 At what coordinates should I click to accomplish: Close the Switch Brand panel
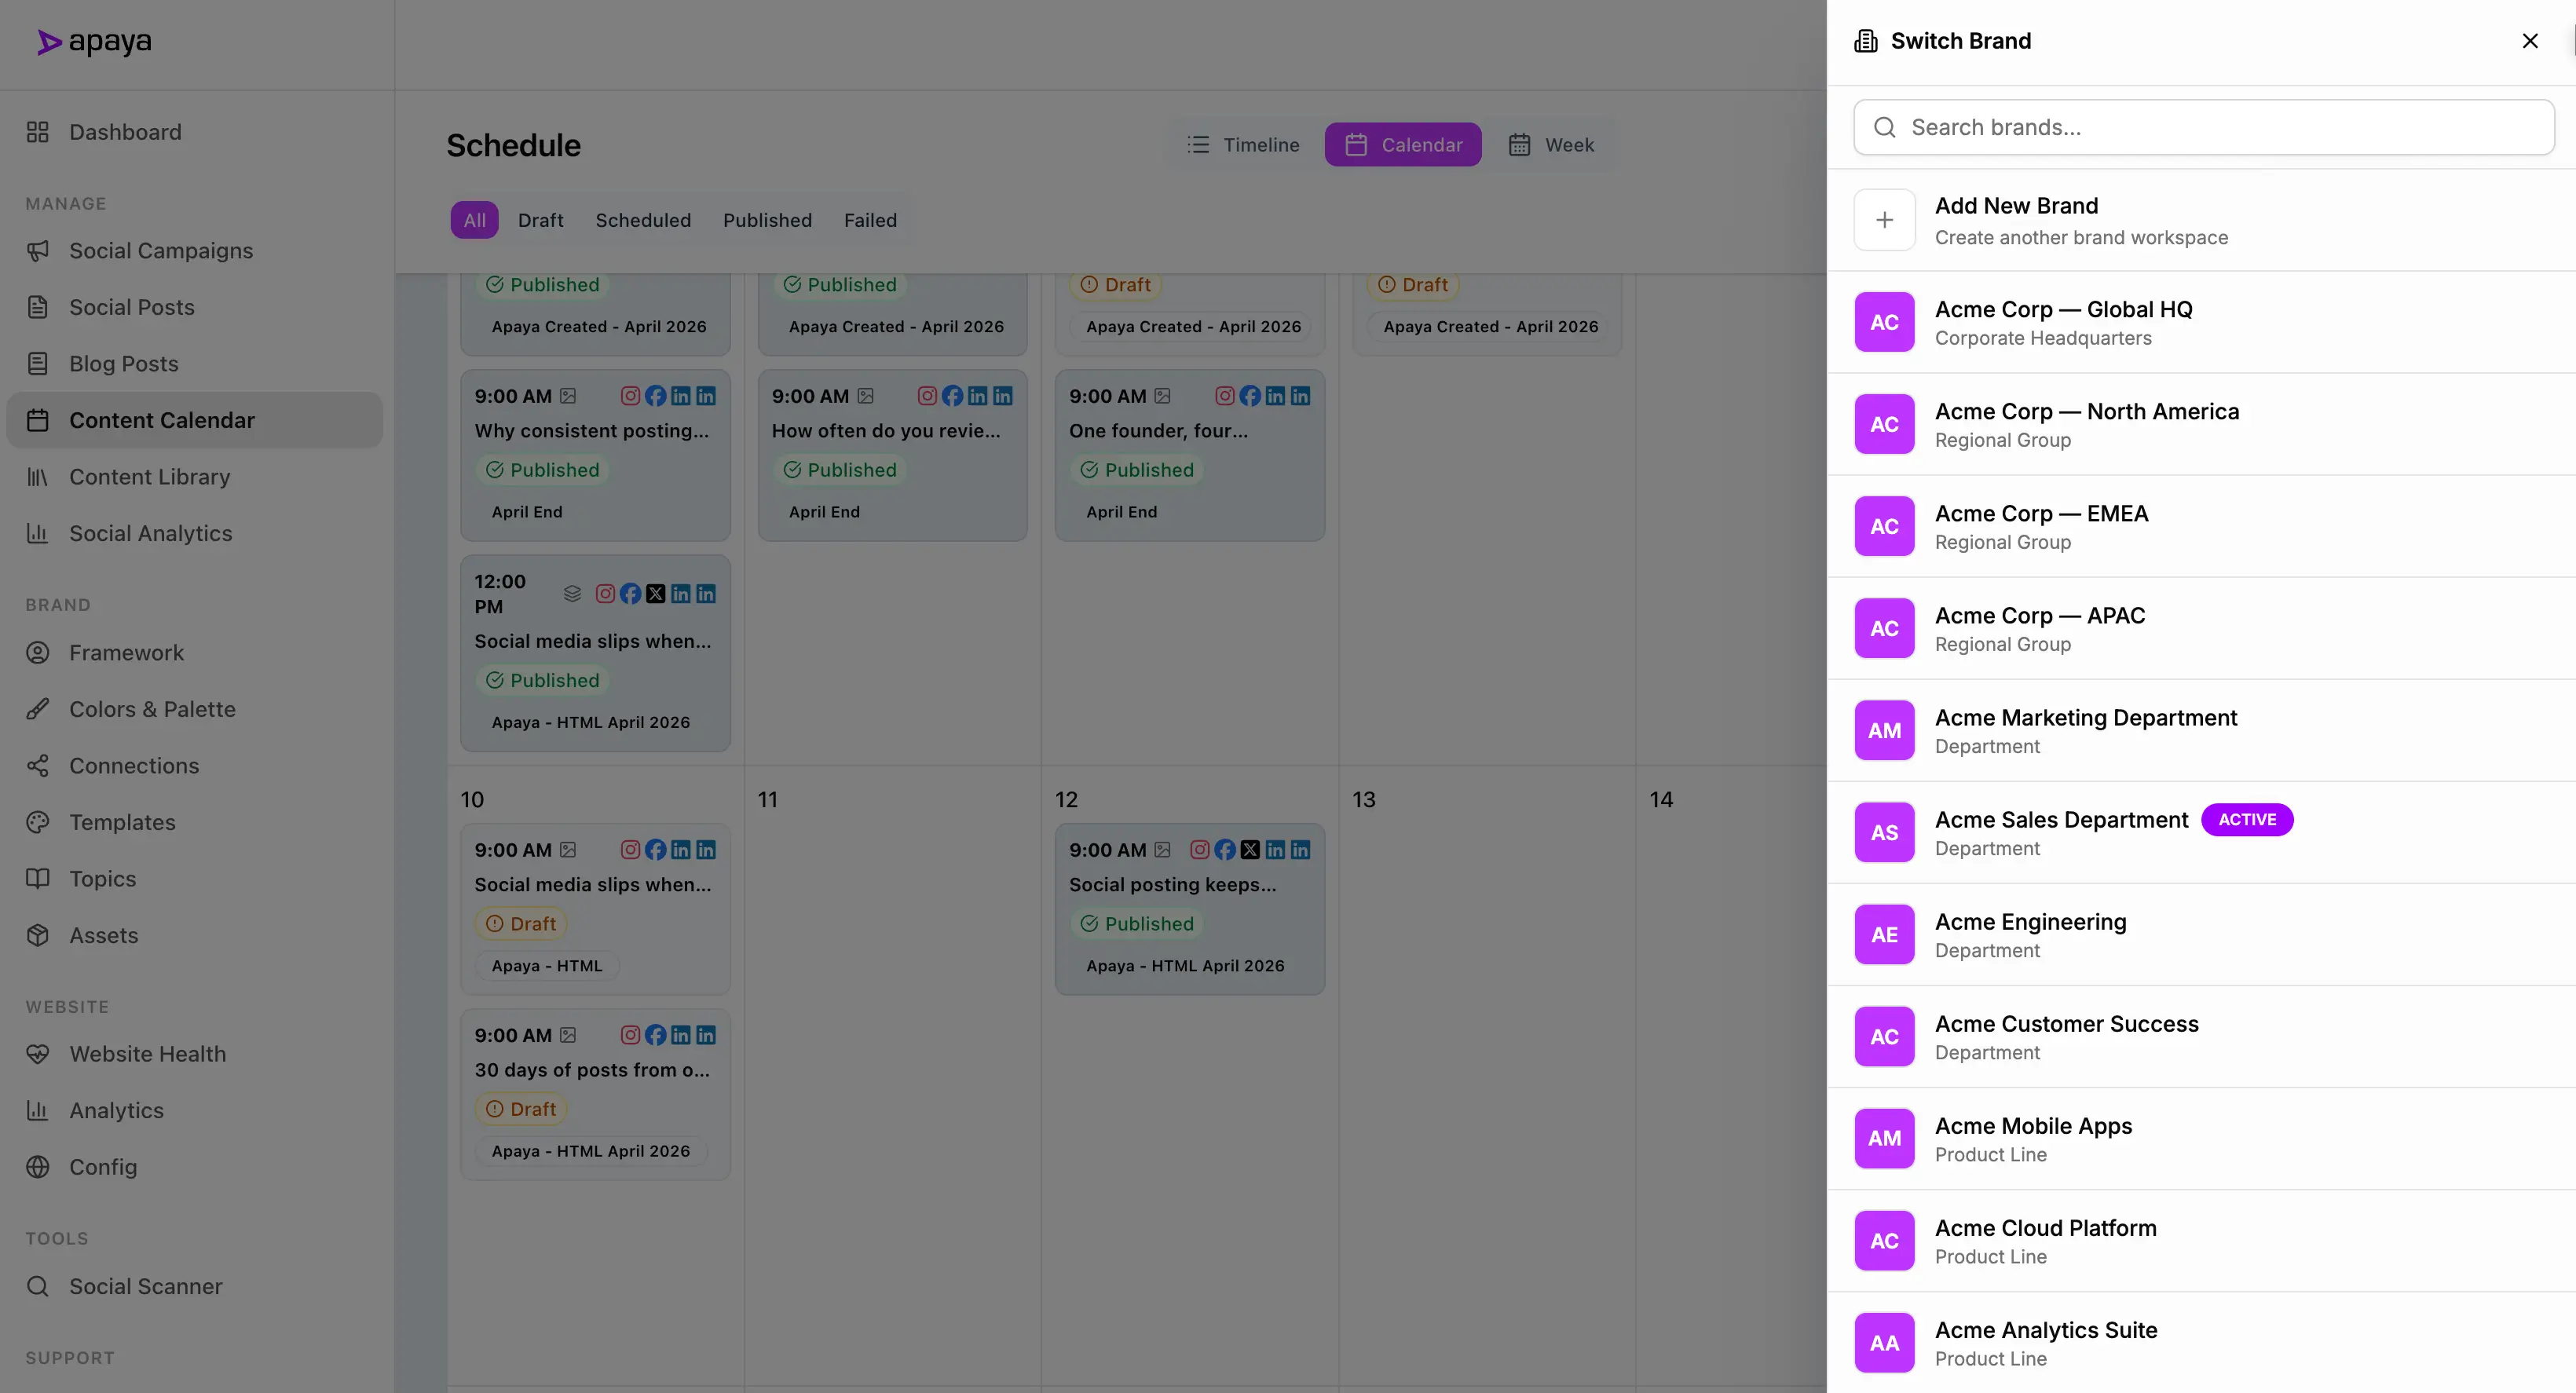[2529, 41]
